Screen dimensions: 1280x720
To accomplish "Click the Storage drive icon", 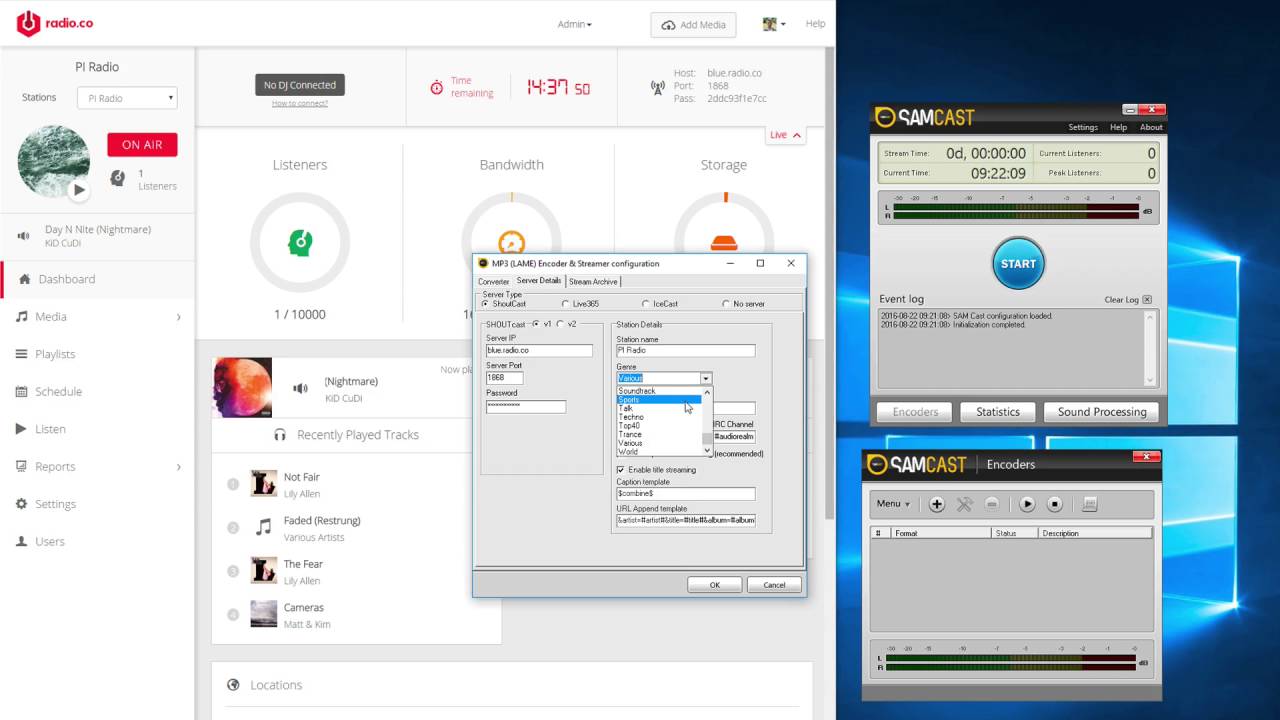I will [x=723, y=242].
